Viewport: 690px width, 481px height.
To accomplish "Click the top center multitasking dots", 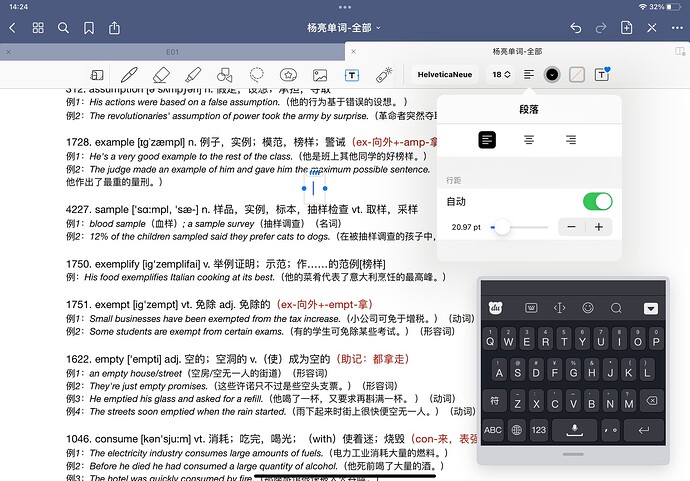I will coord(345,7).
